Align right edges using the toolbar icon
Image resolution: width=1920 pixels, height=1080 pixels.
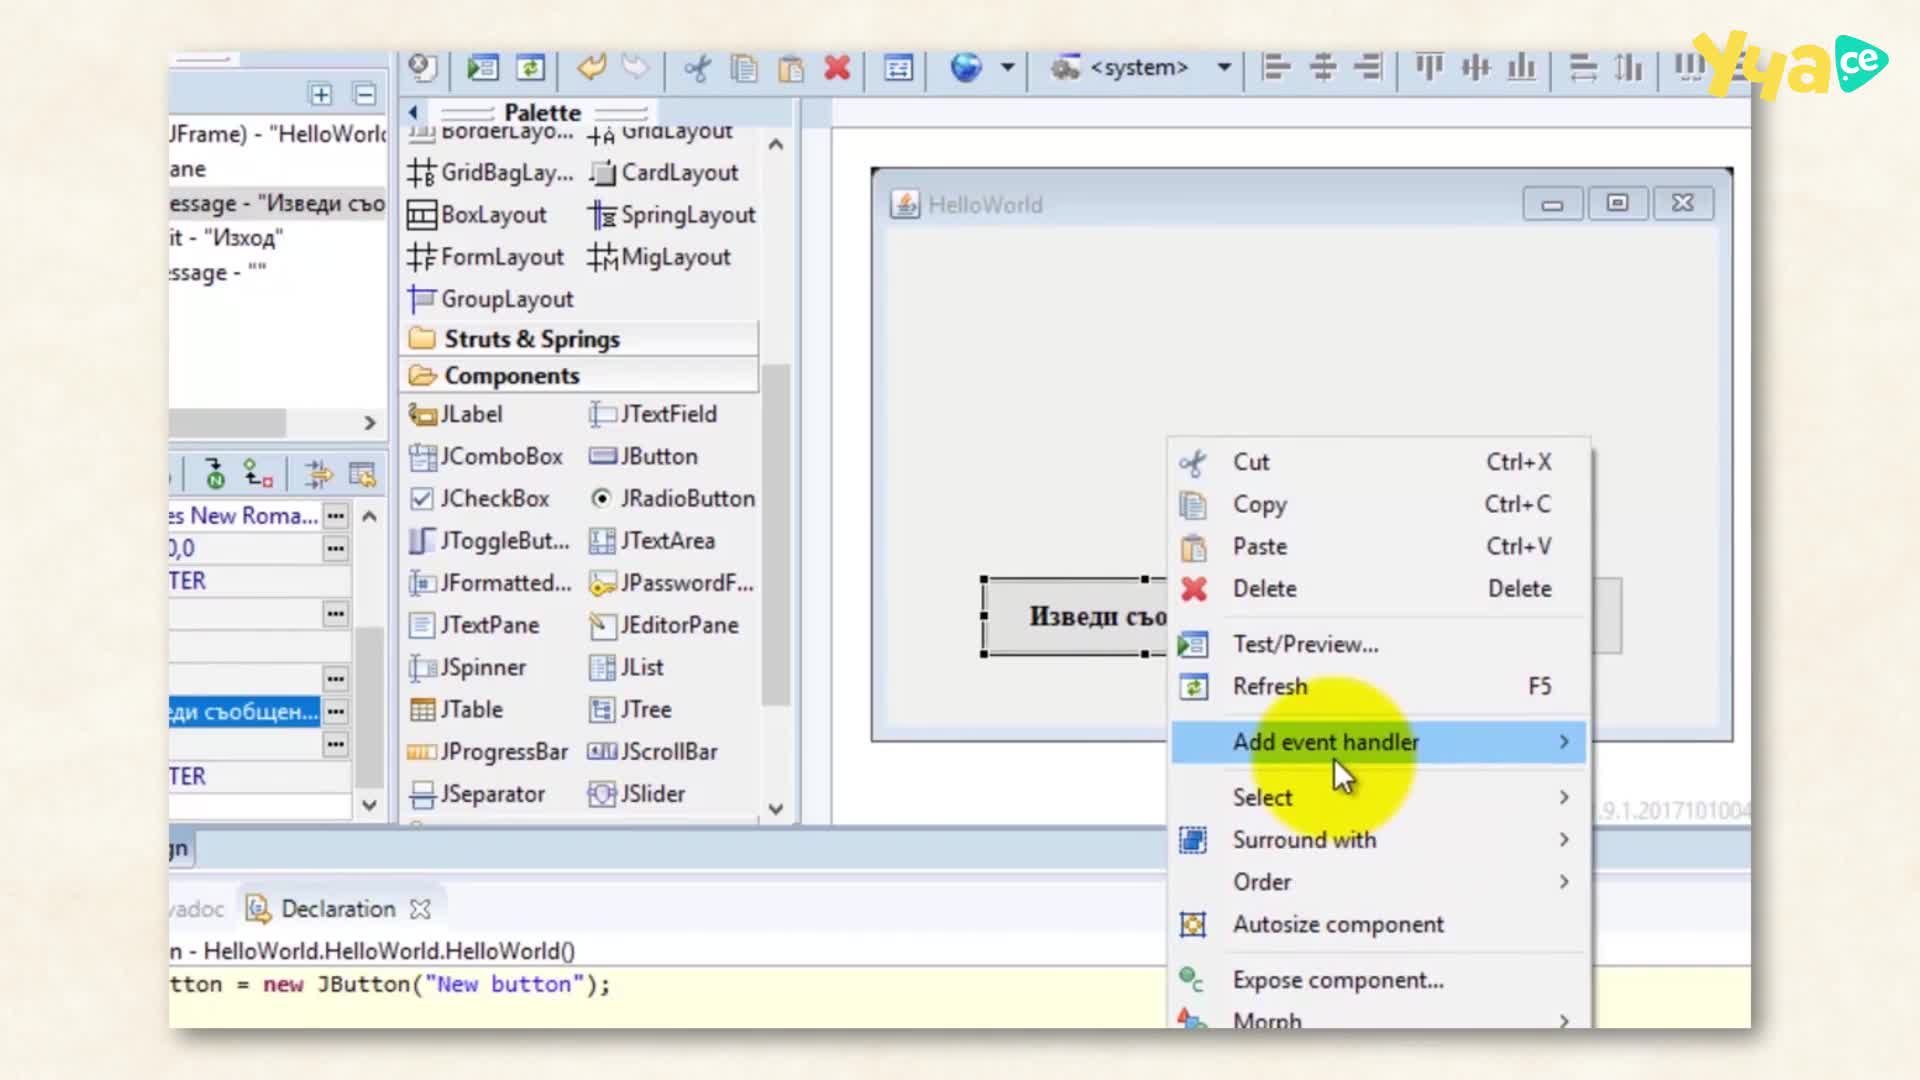pyautogui.click(x=1367, y=68)
